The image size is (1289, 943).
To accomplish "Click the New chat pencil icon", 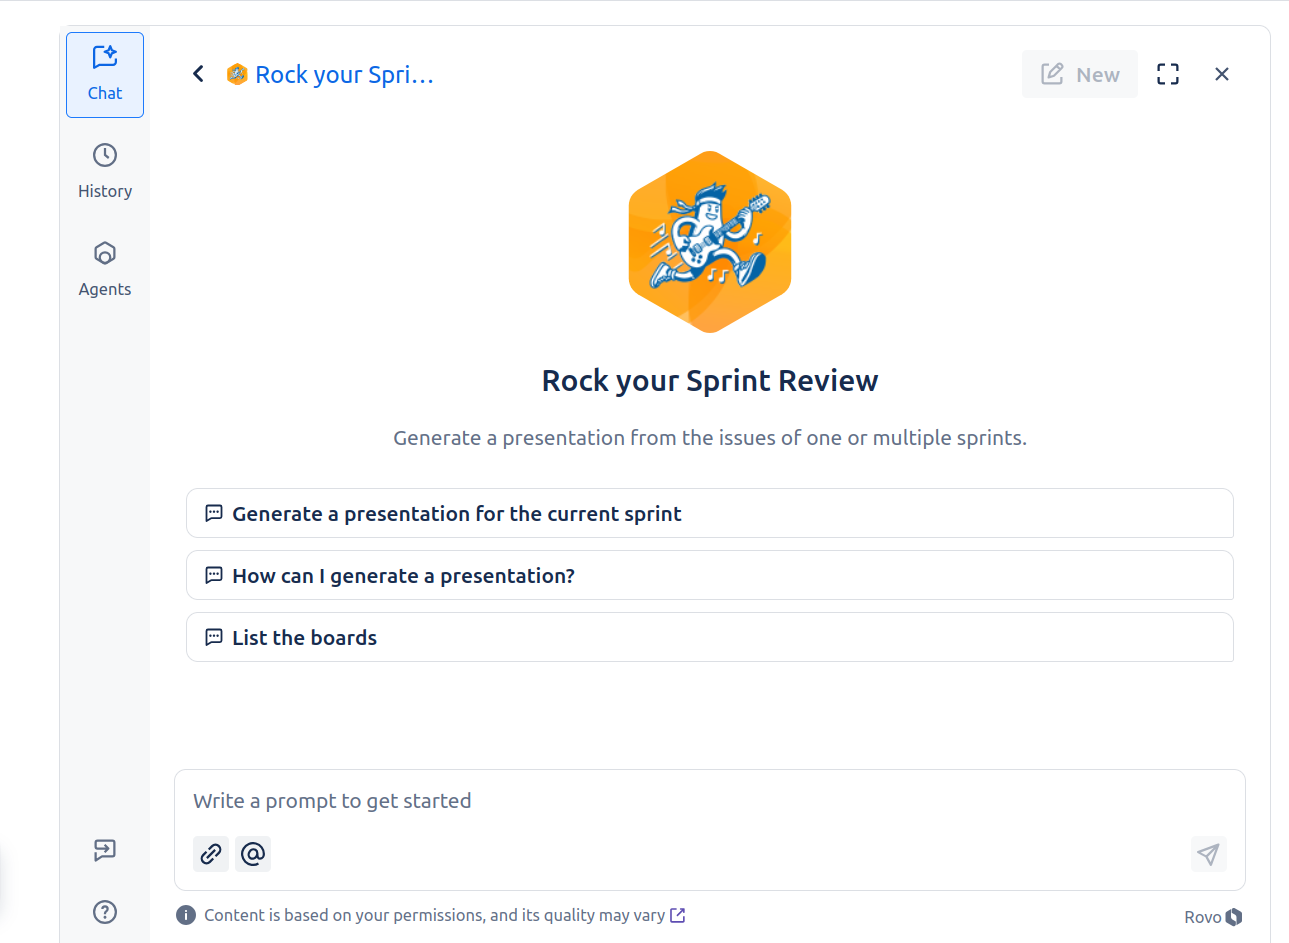I will (x=1079, y=73).
